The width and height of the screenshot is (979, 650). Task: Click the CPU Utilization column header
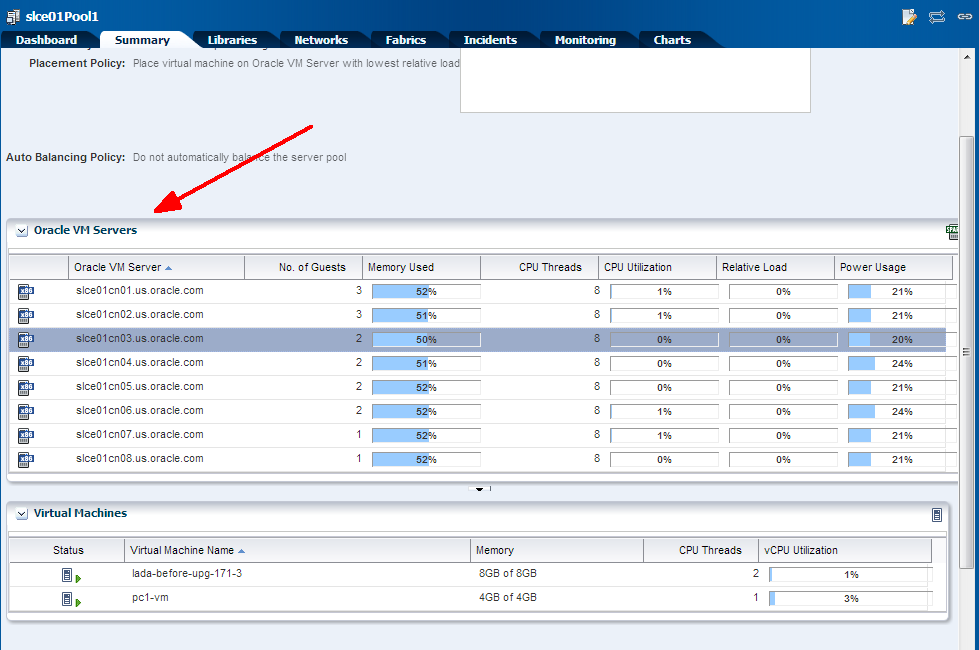coord(657,267)
